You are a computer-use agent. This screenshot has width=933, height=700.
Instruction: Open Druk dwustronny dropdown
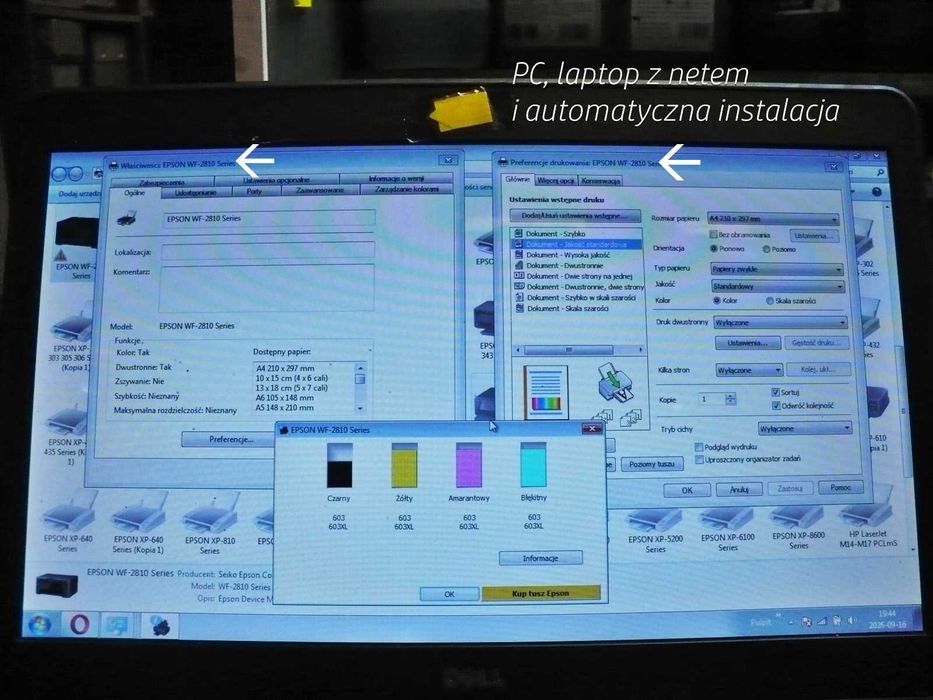pyautogui.click(x=780, y=323)
